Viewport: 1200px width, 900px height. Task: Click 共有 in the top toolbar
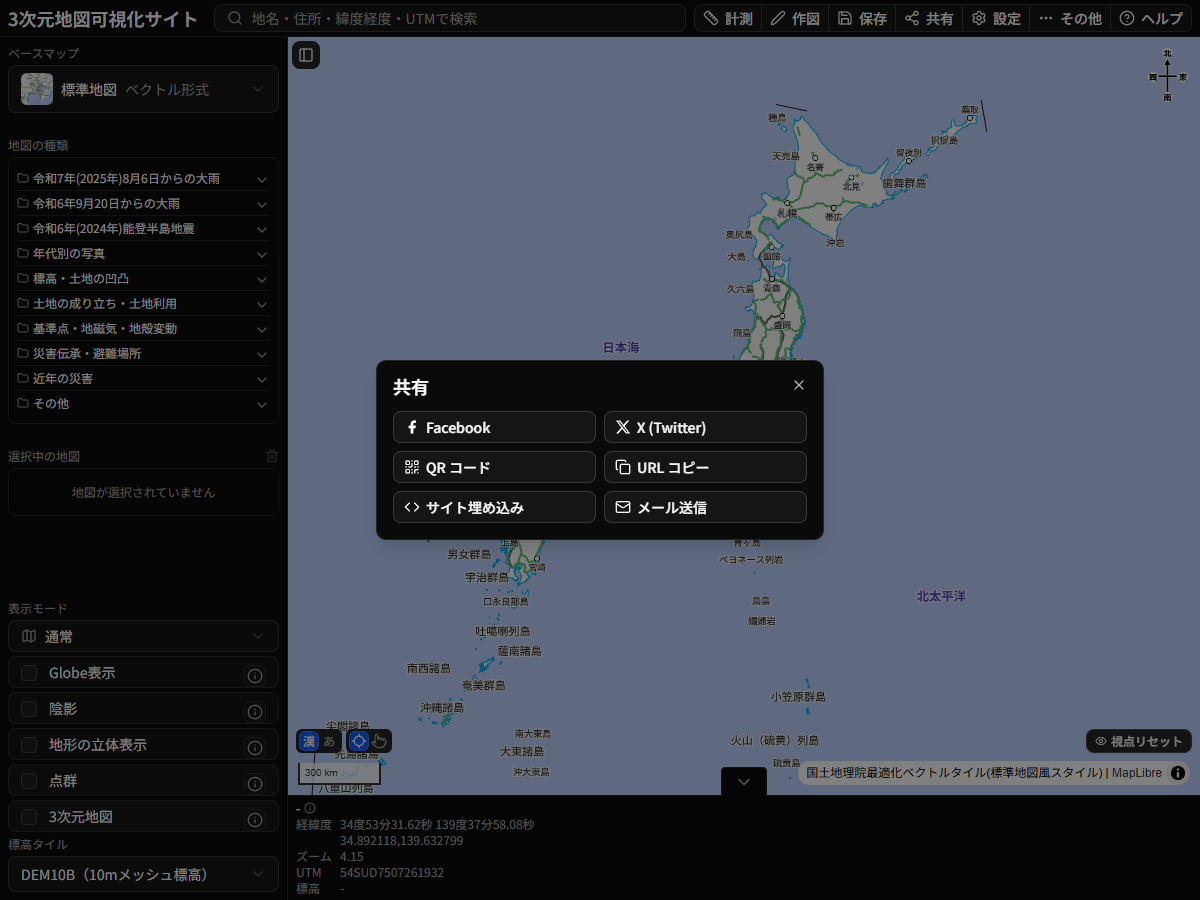[x=929, y=18]
